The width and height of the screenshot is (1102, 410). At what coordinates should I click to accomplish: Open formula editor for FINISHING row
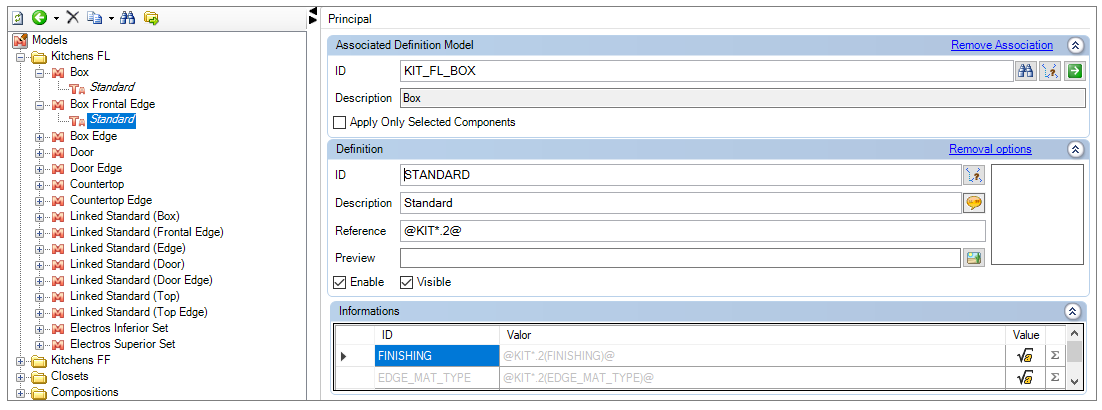coord(1024,355)
